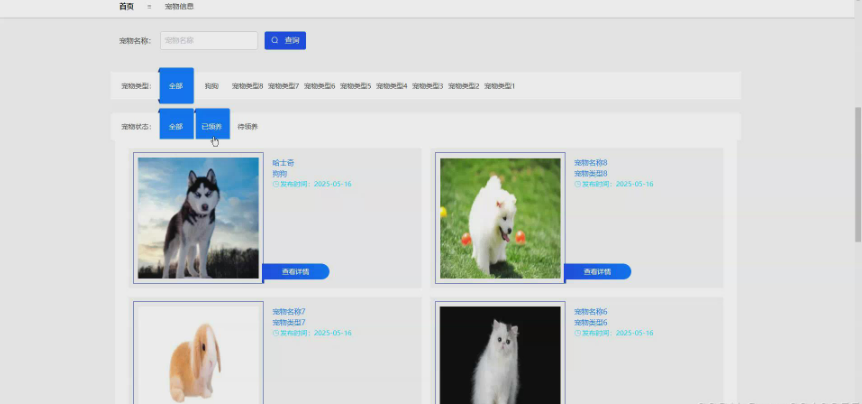Click 查看详情 on the 宠物名称8 card
This screenshot has height=404, width=862.
coord(598,272)
